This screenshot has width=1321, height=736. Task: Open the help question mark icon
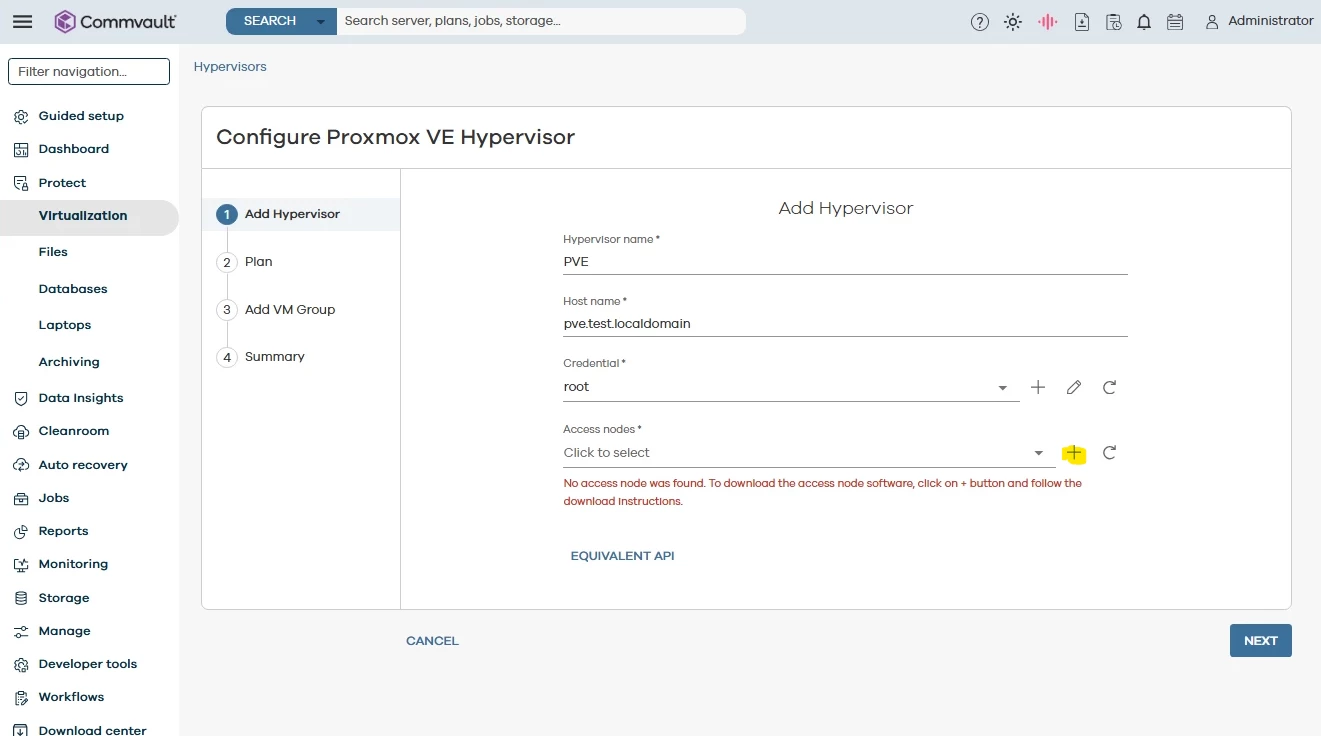tap(980, 22)
